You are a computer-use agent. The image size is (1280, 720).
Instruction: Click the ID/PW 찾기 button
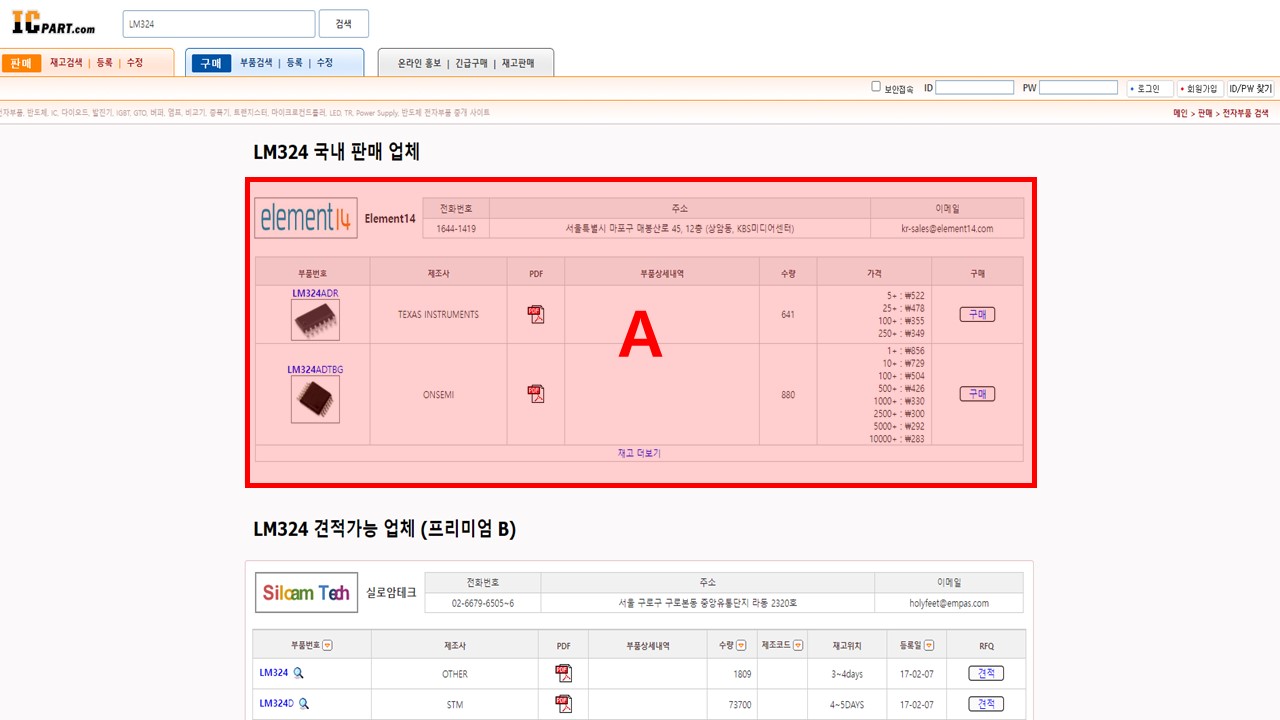1251,88
